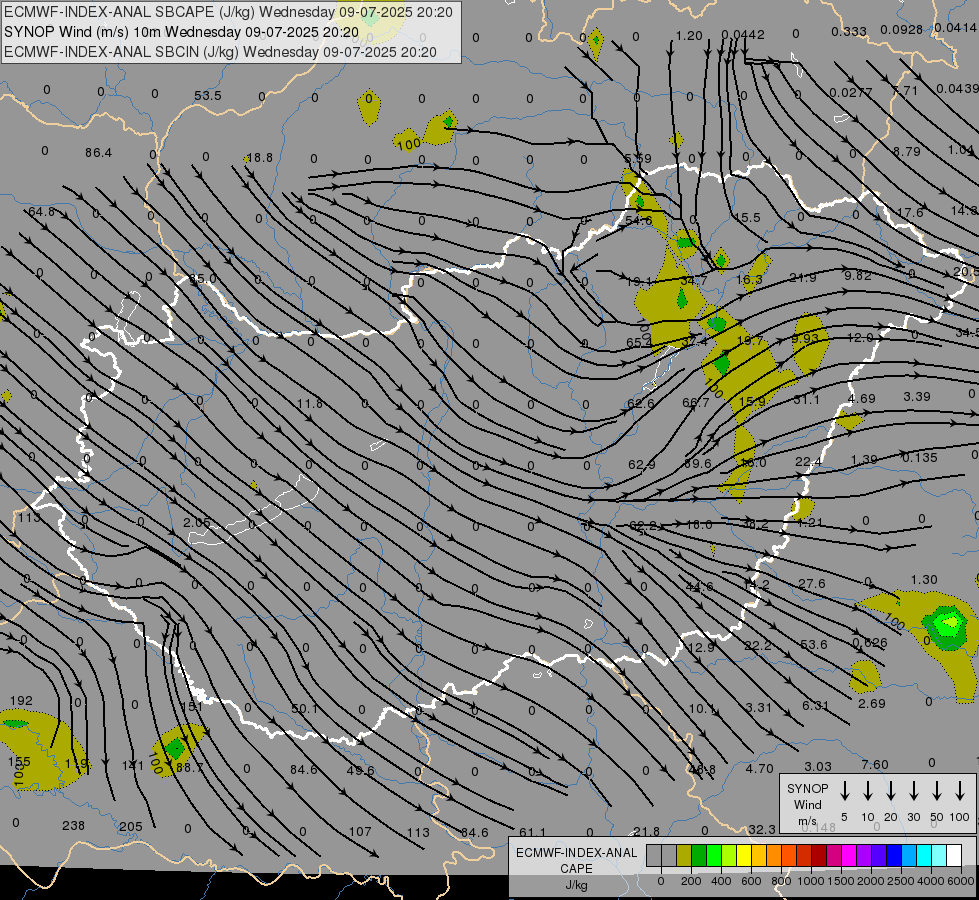Click the 2.69 value on the map
The width and height of the screenshot is (979, 900).
872,703
